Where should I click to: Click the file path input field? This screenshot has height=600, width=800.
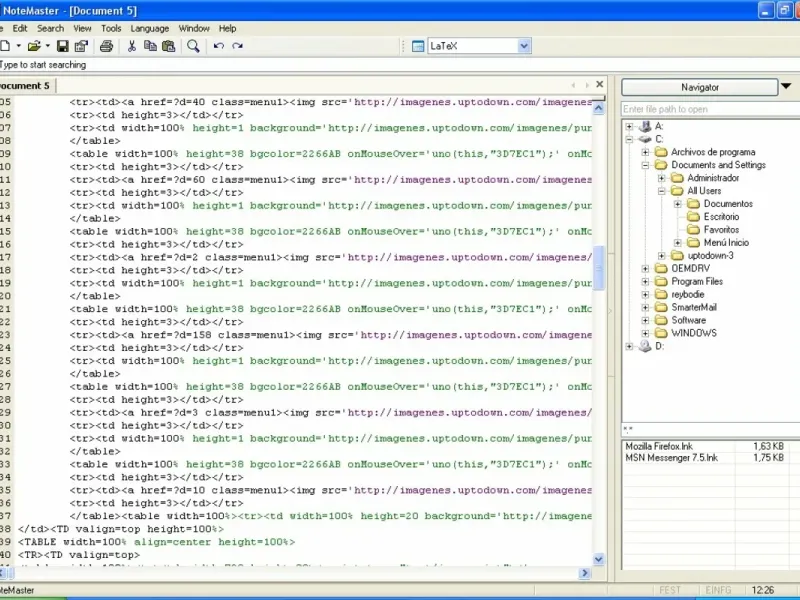coord(706,109)
